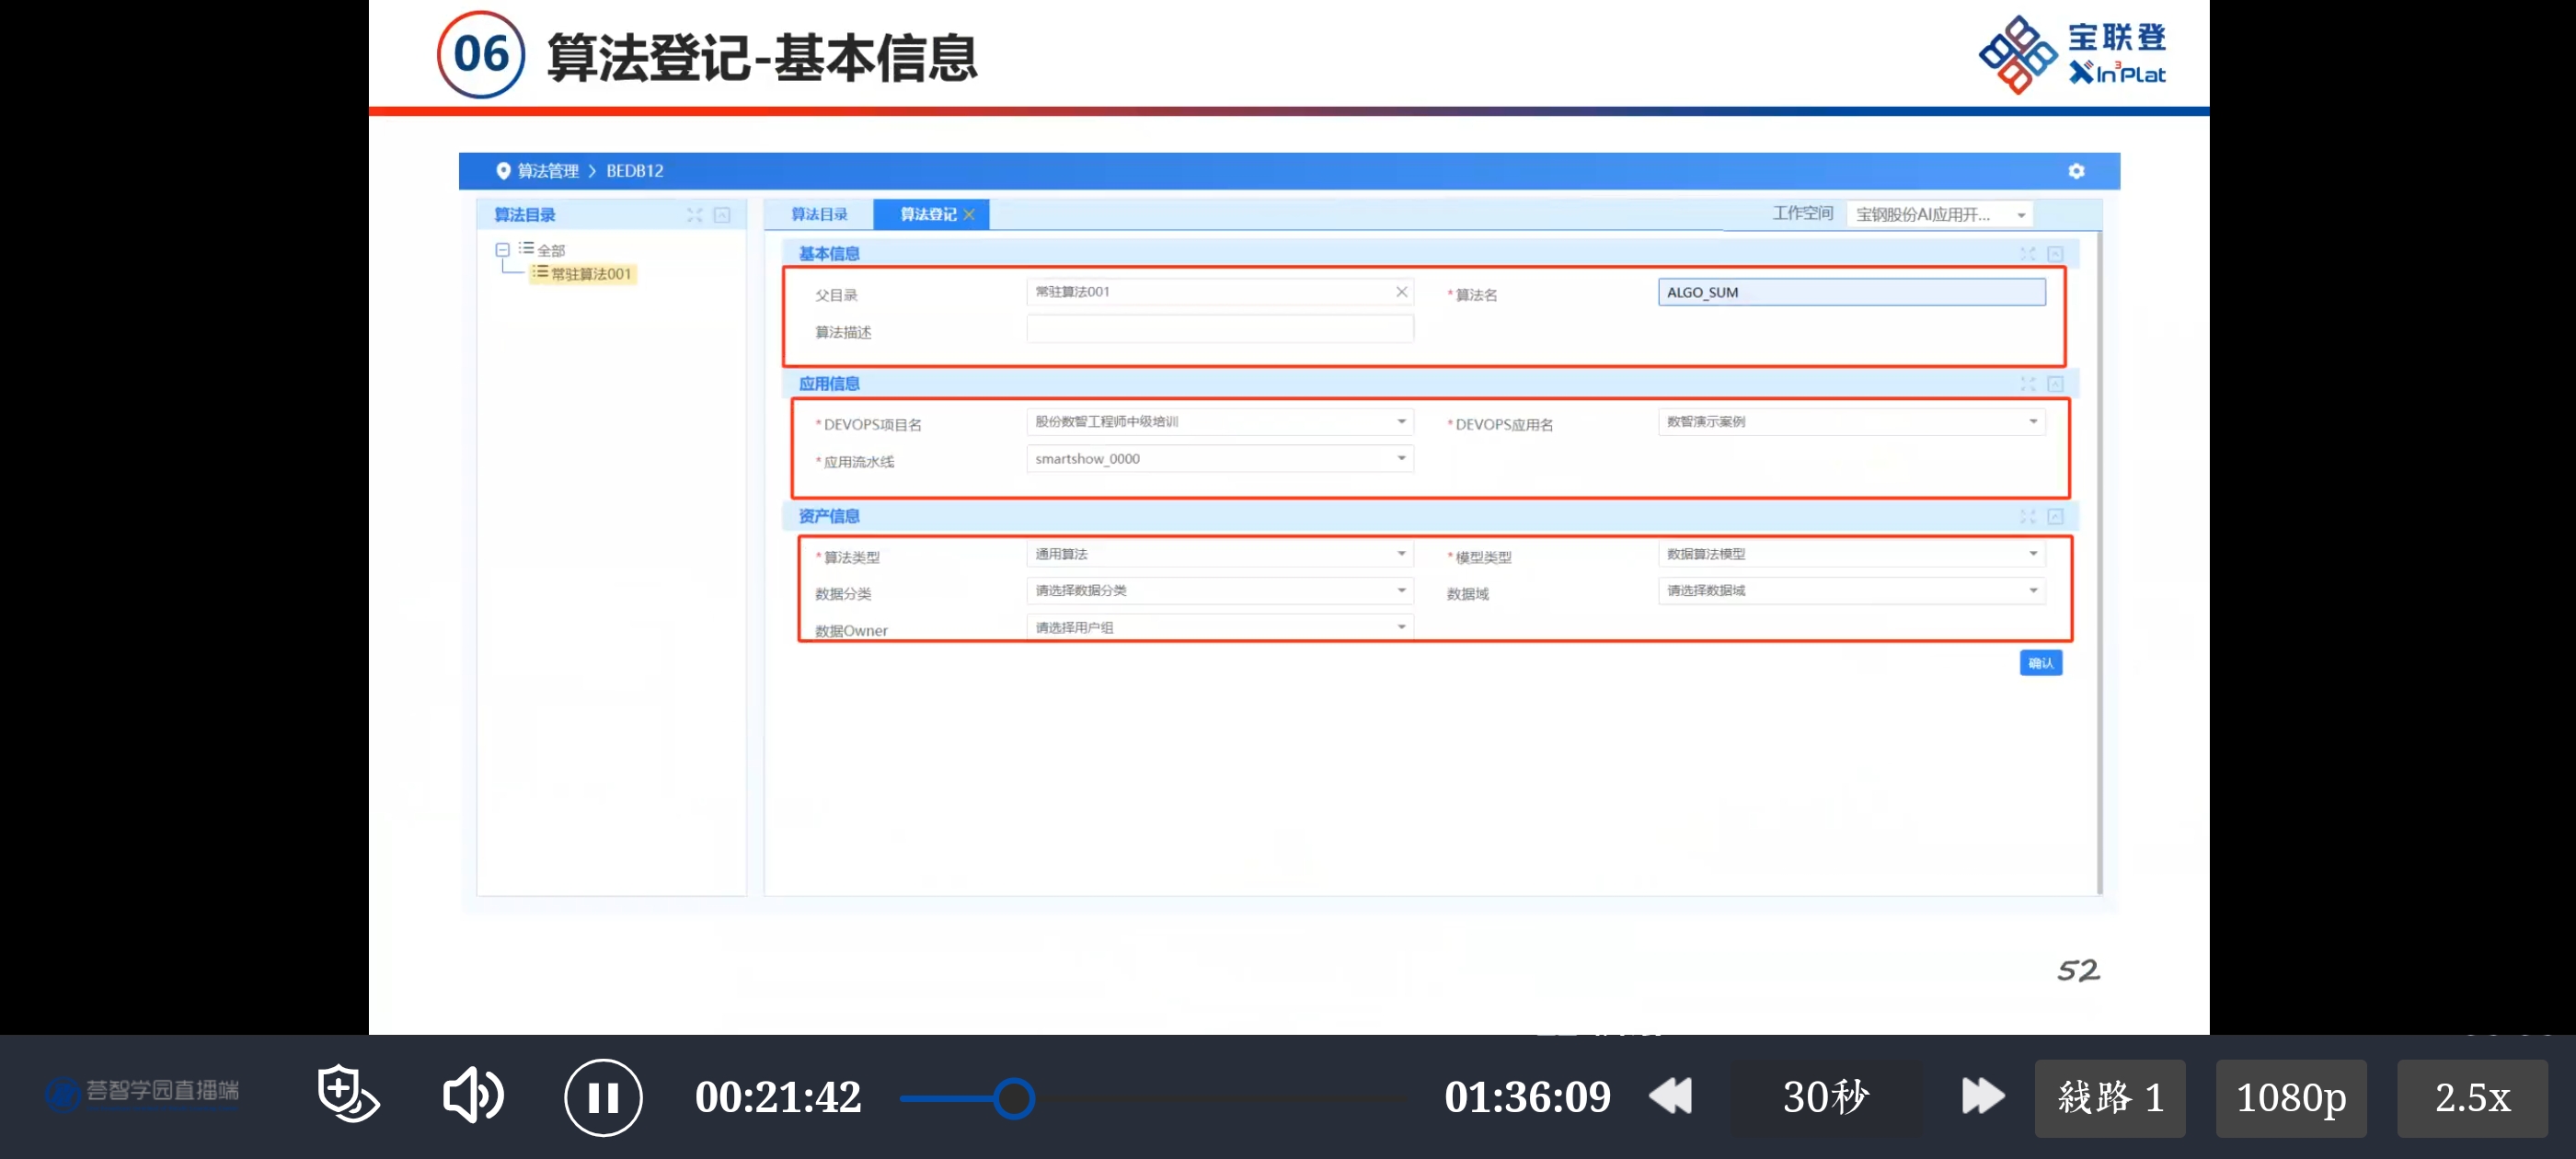Expand the DEVOPS项目名 dropdown
The image size is (2576, 1159).
[x=1401, y=422]
